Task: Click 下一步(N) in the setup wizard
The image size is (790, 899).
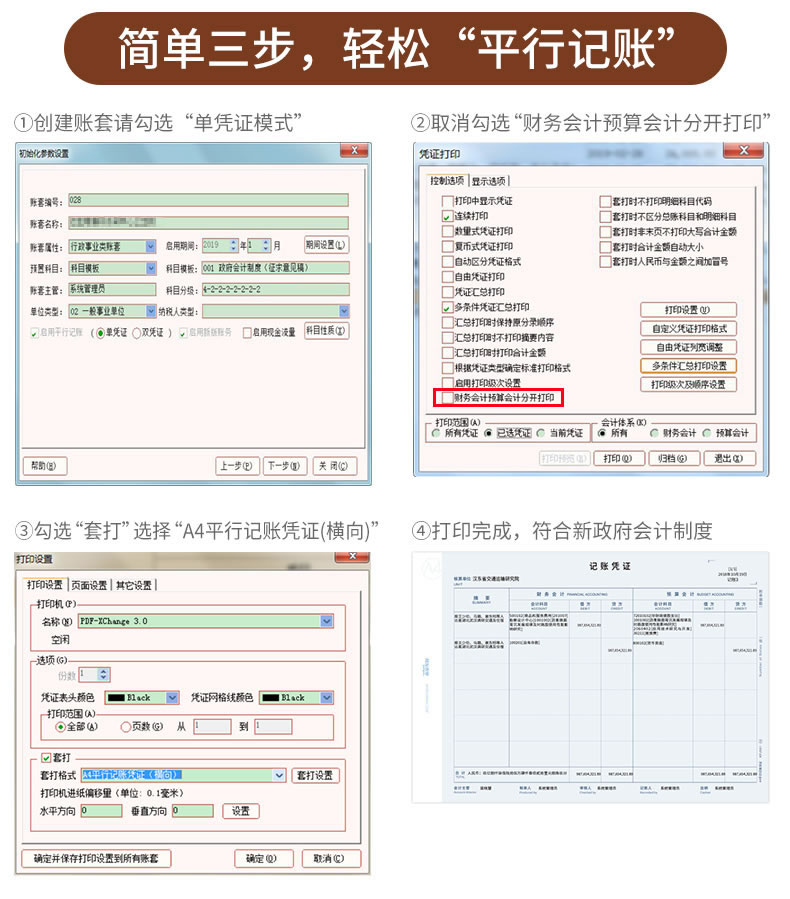Action: coord(285,466)
